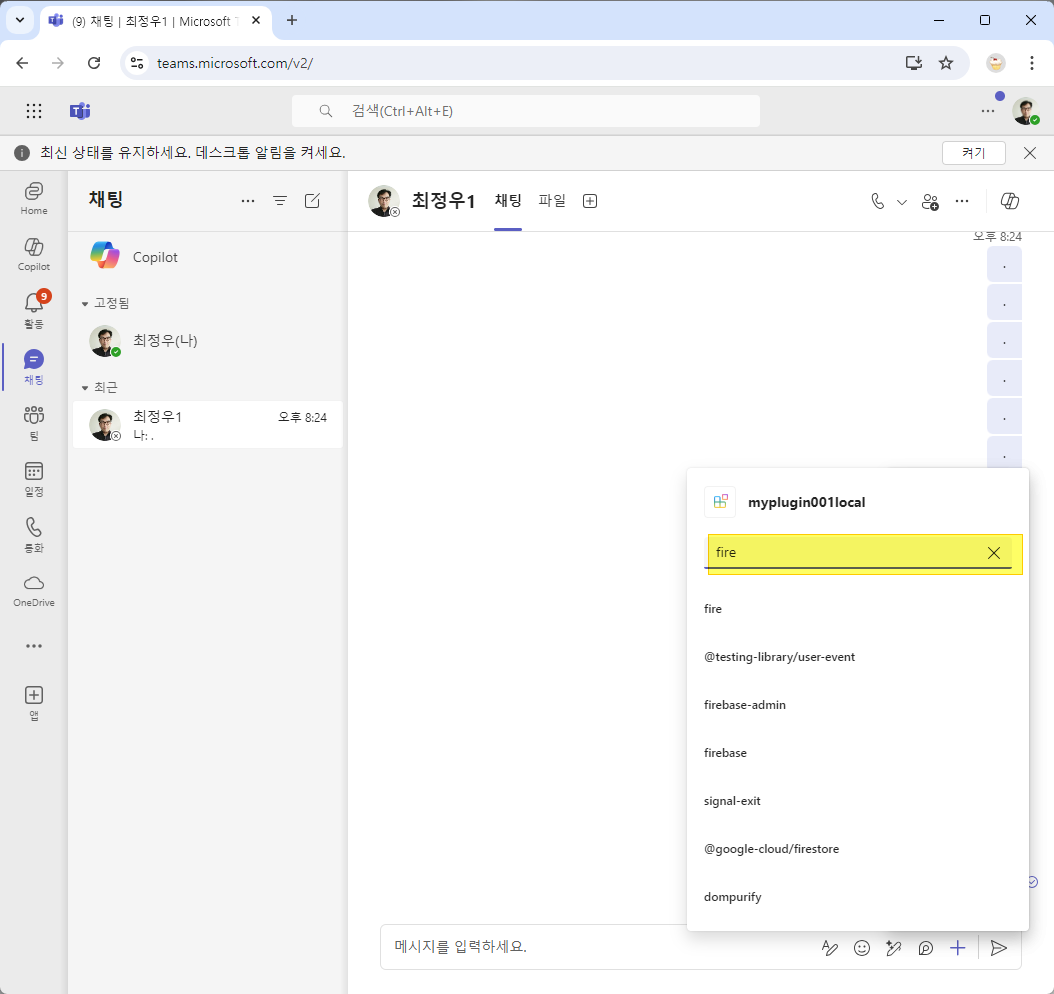Screen dimensions: 1054x994
Task: Open more options in the chat header
Action: pyautogui.click(x=962, y=201)
